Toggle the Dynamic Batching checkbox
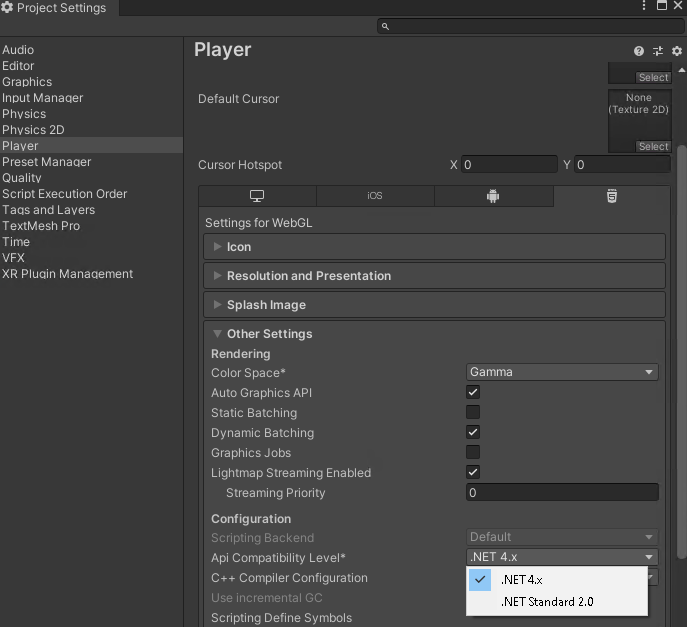This screenshot has height=627, width=687. tap(473, 432)
